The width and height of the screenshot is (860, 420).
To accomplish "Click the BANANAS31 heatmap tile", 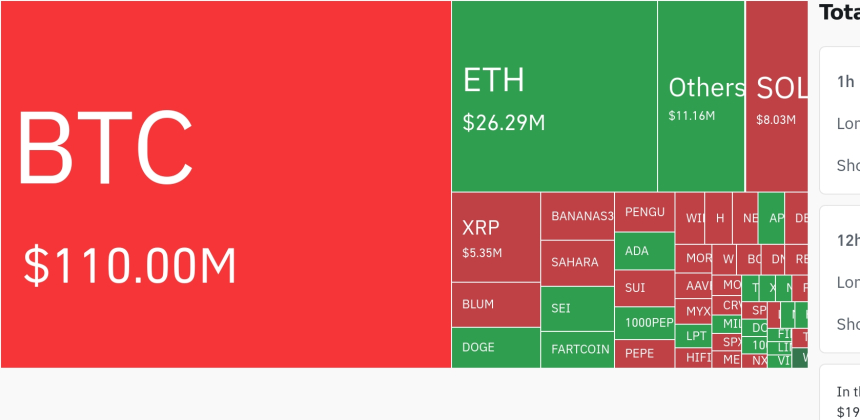I will click(577, 216).
